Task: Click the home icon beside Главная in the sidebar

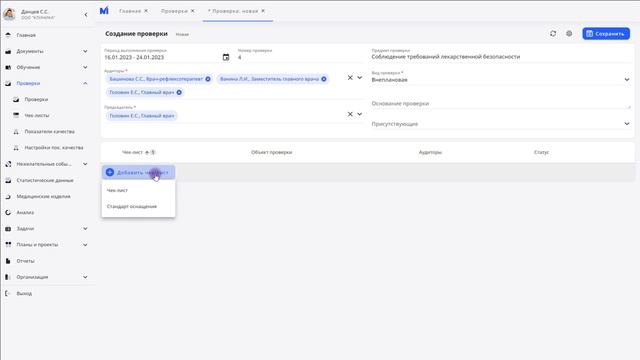Action: [8, 35]
